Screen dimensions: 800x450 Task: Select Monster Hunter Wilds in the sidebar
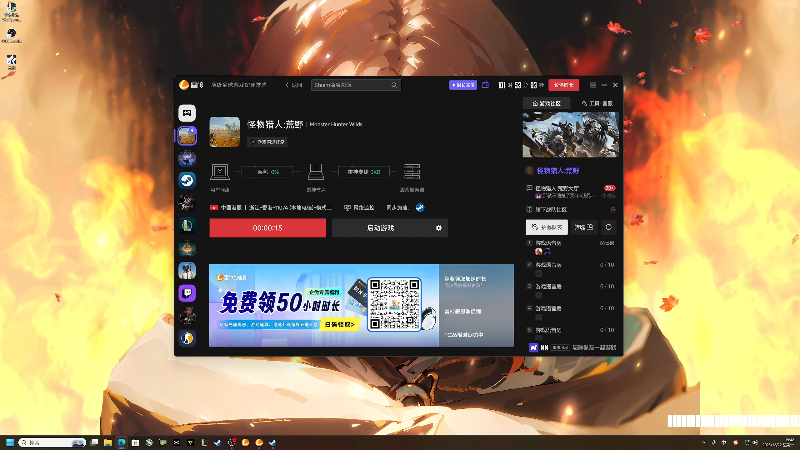187,136
